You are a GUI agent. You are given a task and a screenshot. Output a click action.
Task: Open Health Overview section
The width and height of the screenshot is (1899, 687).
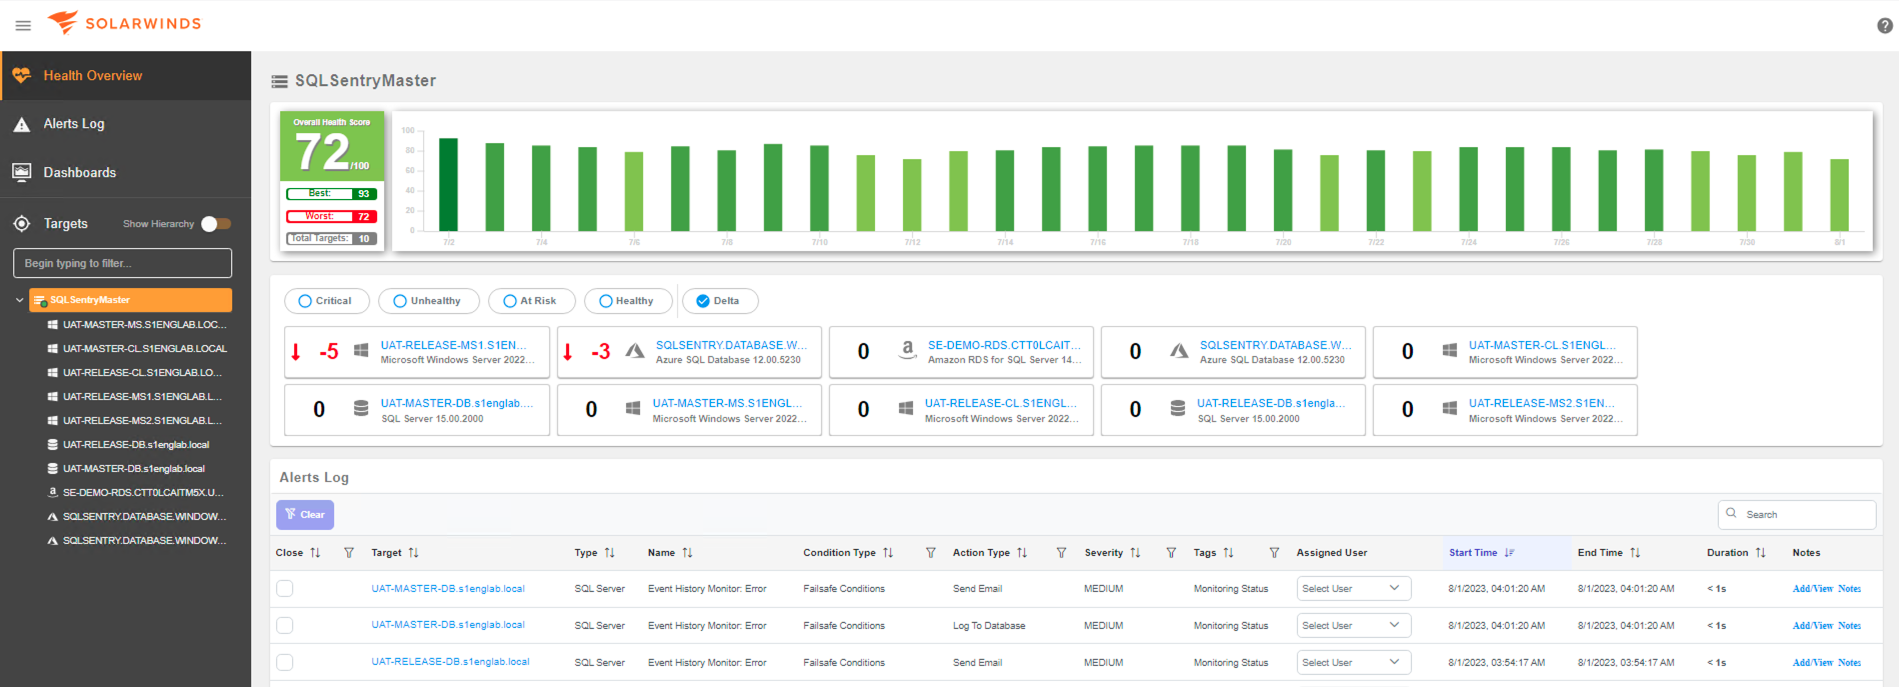pyautogui.click(x=125, y=75)
